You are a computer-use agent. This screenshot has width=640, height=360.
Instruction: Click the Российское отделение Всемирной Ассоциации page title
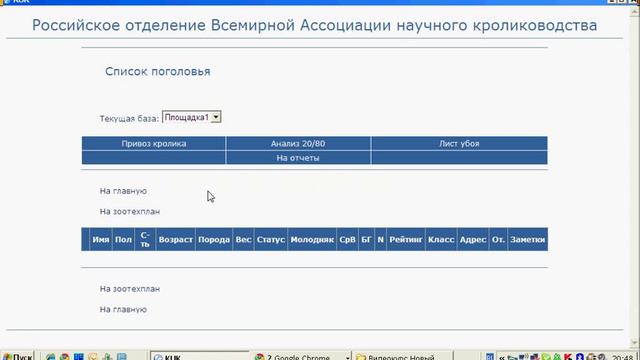[x=314, y=25]
